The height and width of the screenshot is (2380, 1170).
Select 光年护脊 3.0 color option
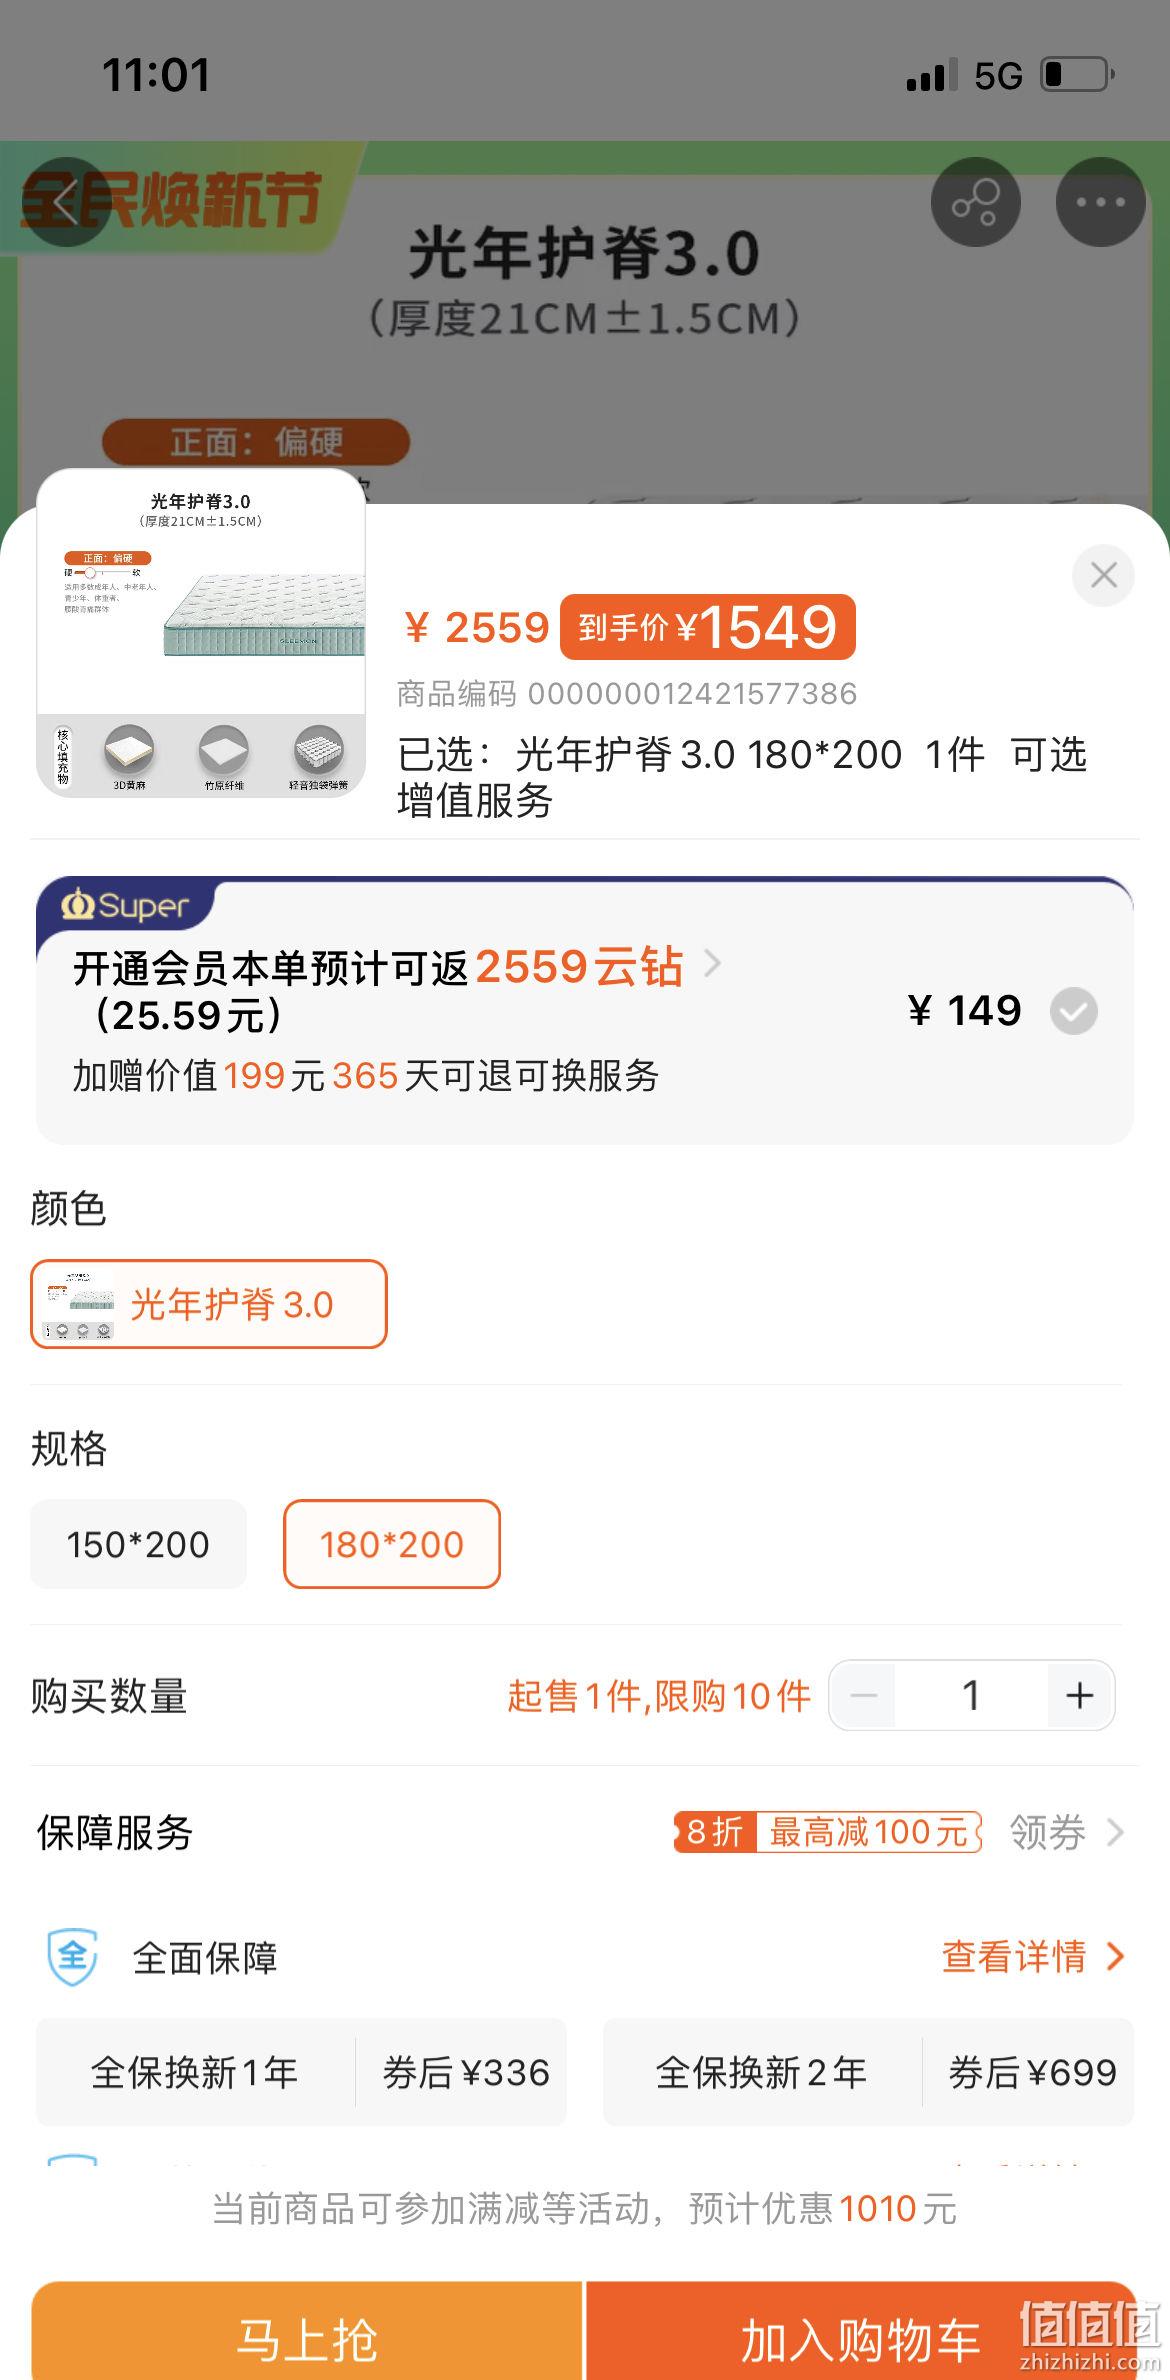208,1304
